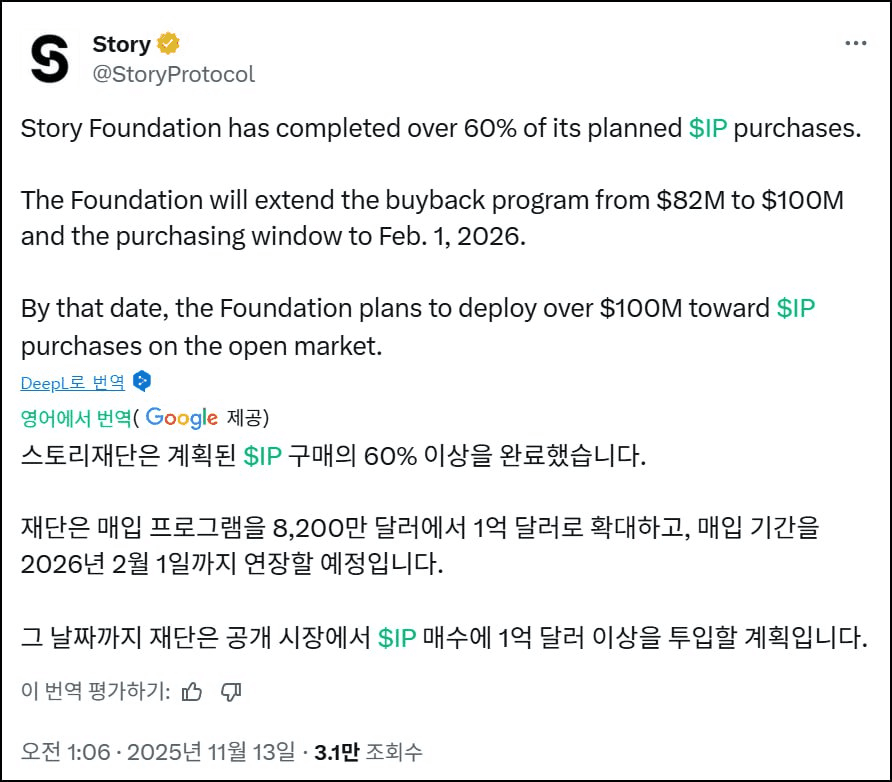Click $IP cashtag after "스토리재단은 계획된"
Image resolution: width=892 pixels, height=782 pixels.
(263, 456)
